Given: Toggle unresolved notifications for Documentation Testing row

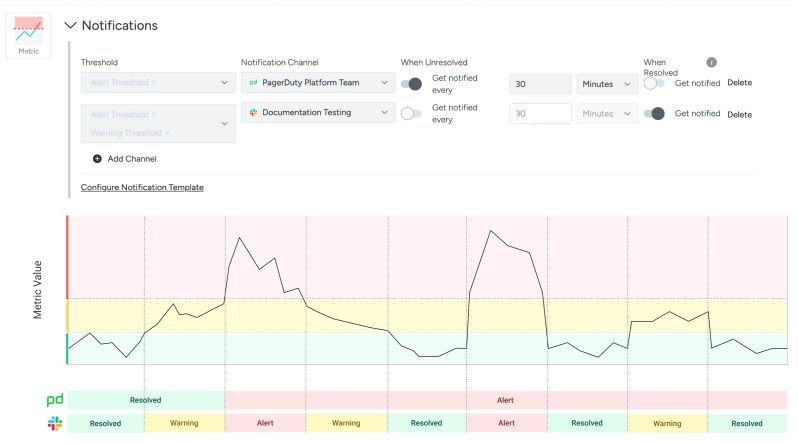Looking at the screenshot, I should tap(411, 114).
